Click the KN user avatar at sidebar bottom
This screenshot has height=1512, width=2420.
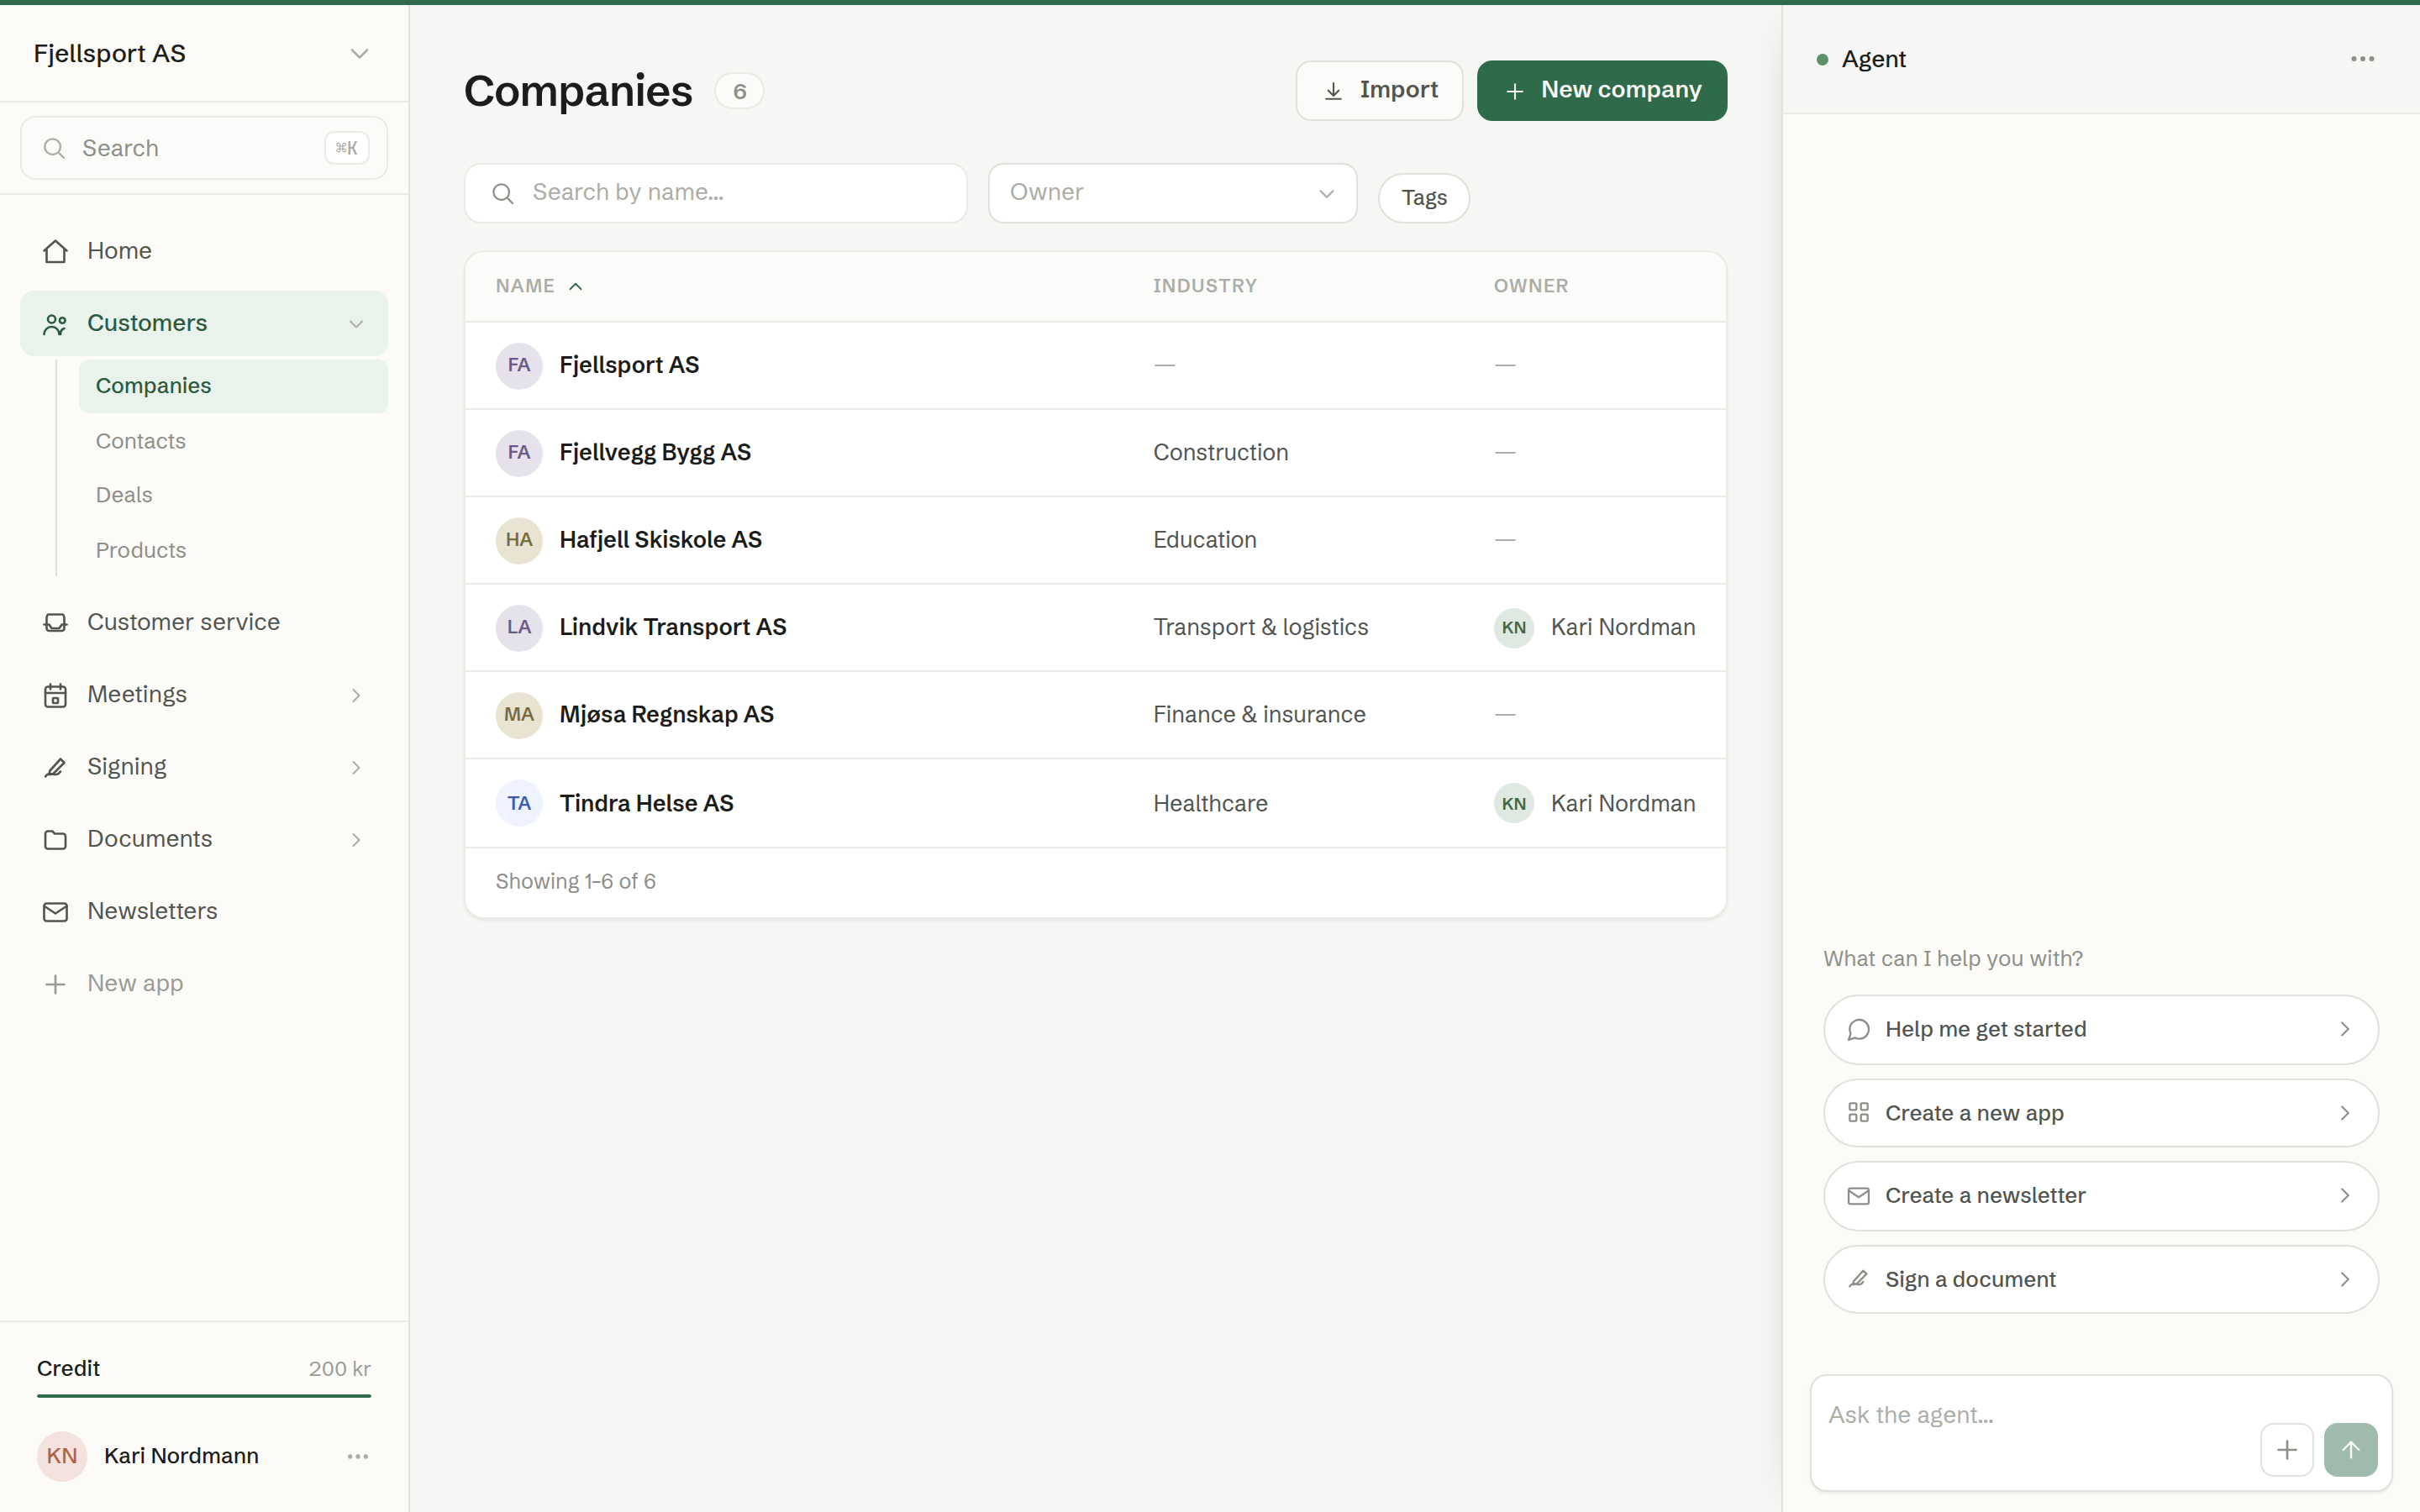62,1456
